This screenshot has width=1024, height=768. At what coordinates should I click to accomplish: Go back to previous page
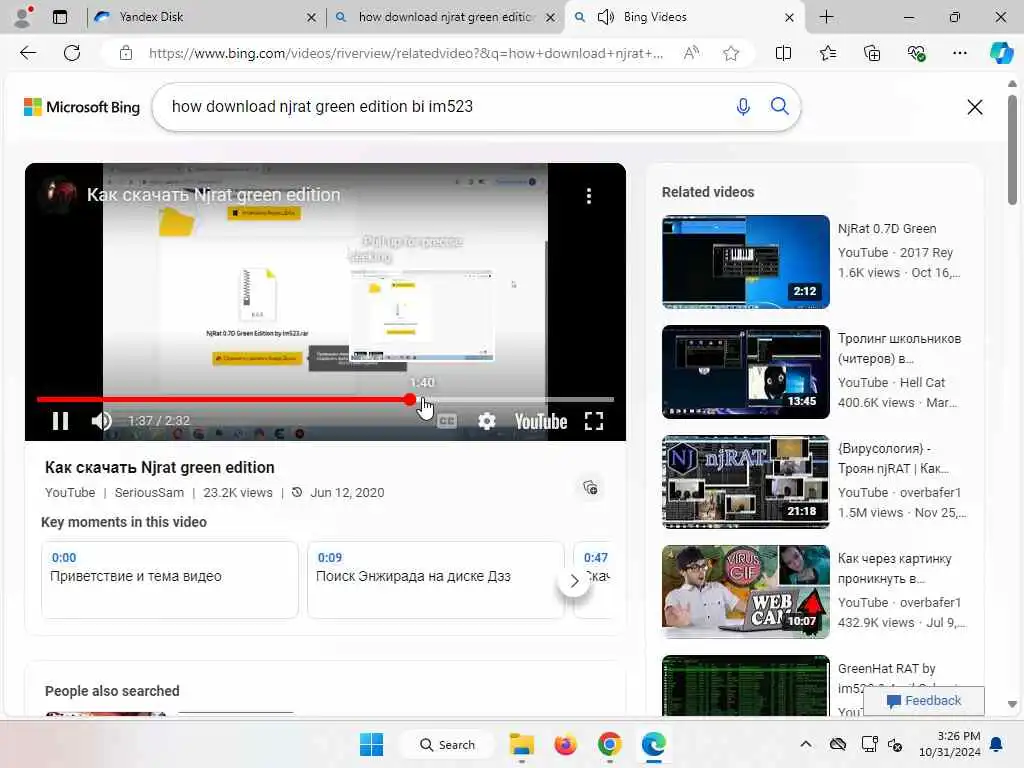coord(28,53)
